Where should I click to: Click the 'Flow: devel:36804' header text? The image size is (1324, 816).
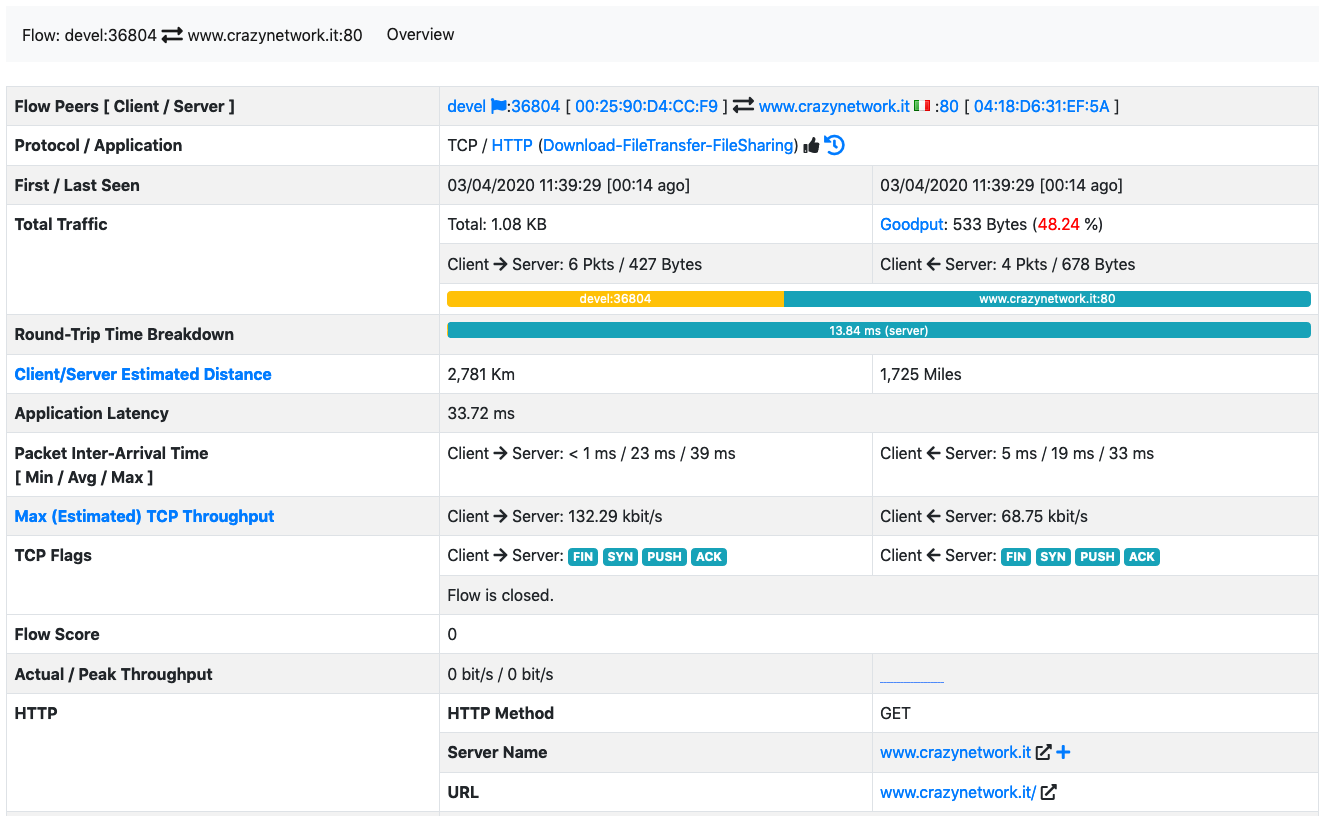(x=90, y=35)
